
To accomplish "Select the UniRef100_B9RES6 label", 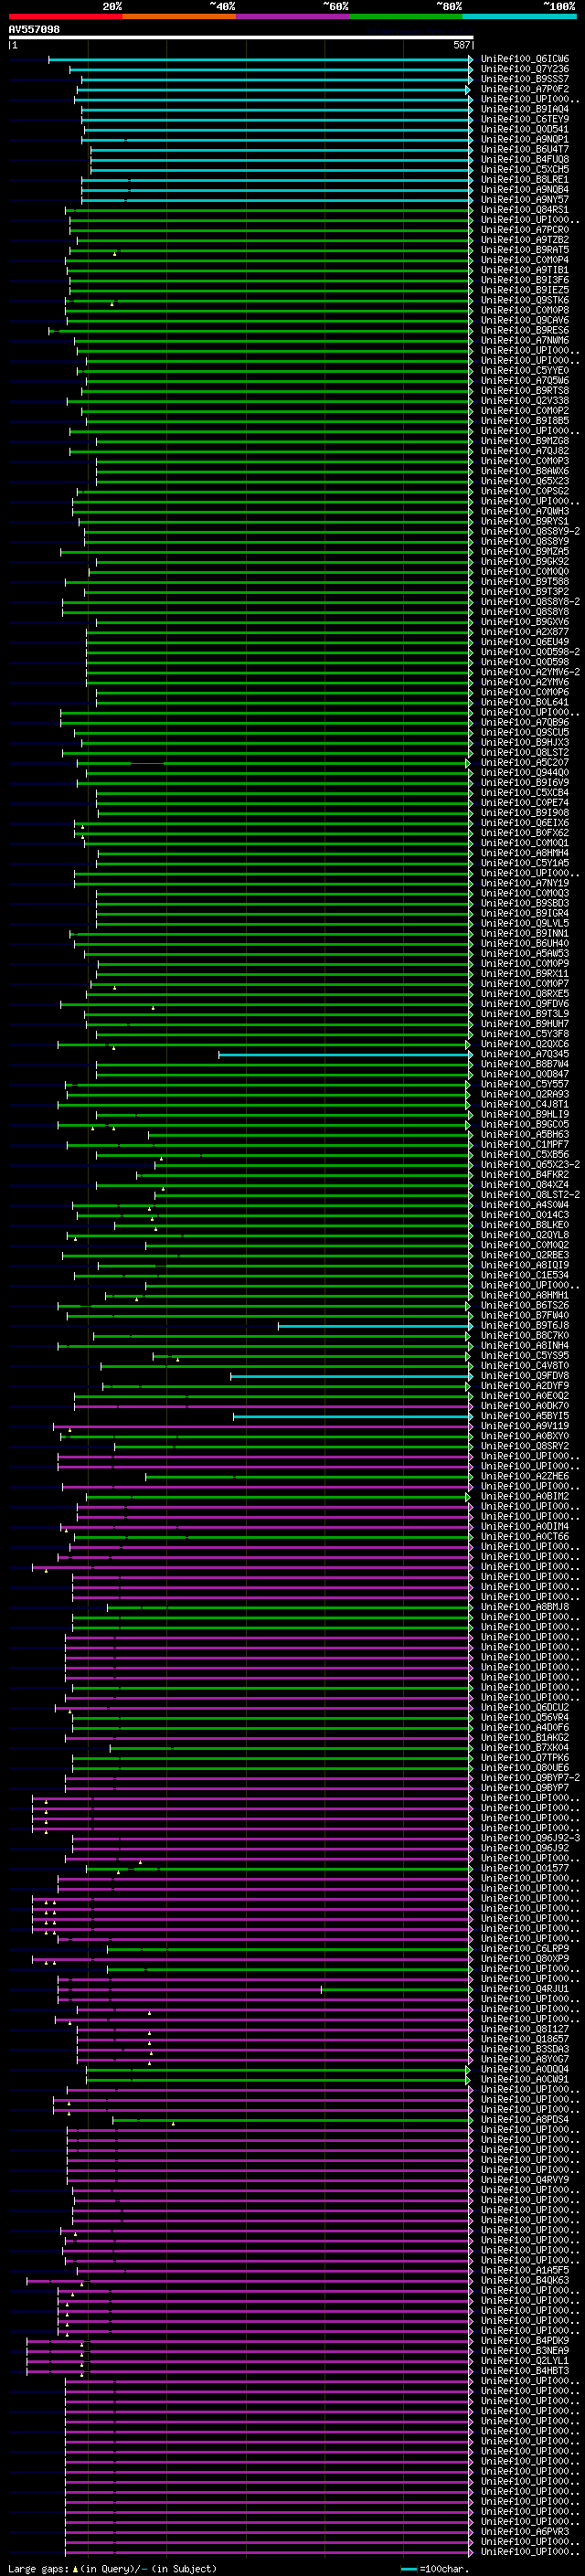I will coord(525,330).
